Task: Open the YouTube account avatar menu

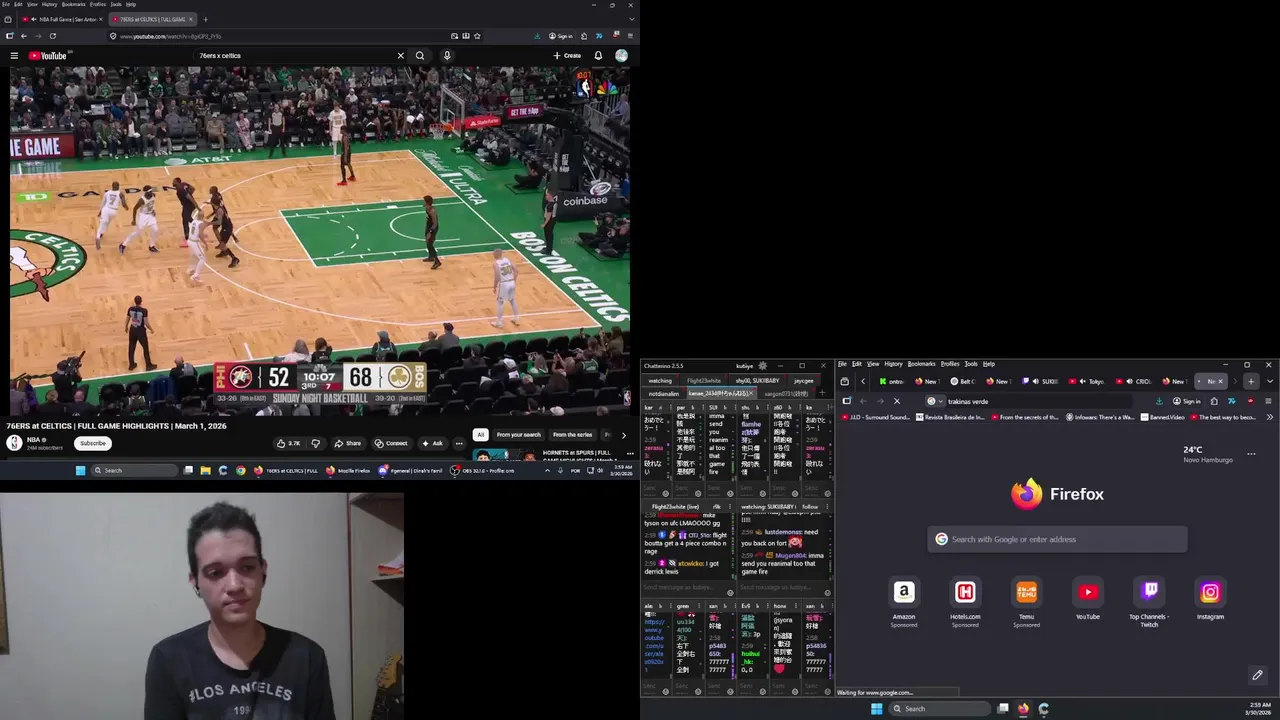Action: 621,56
